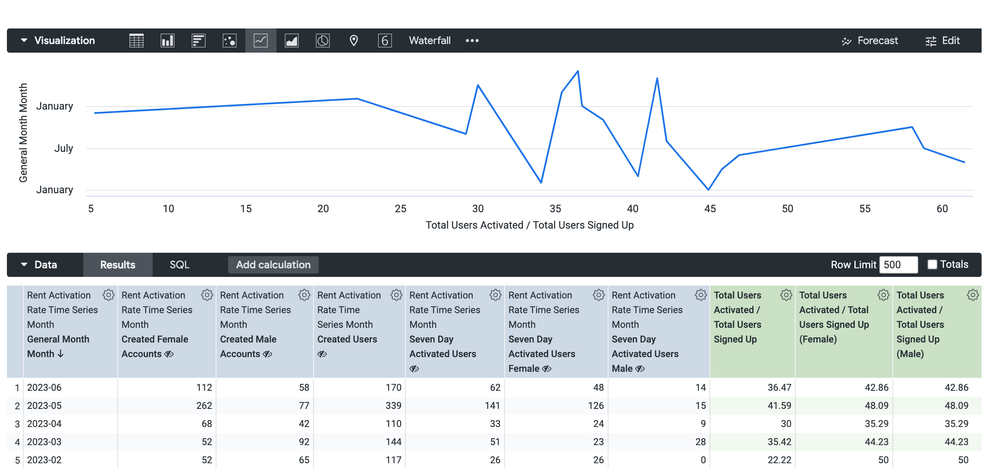This screenshot has width=998, height=471.
Task: Click the General Month Month y-axis label
Action: click(23, 132)
